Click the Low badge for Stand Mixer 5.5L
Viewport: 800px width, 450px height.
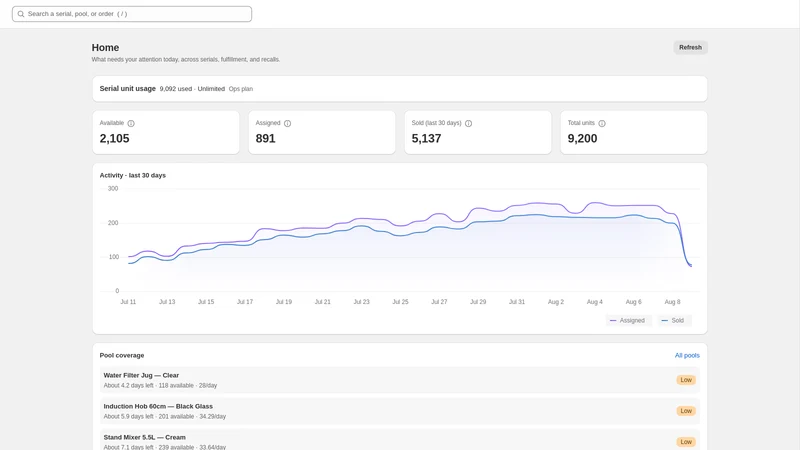[x=686, y=442]
